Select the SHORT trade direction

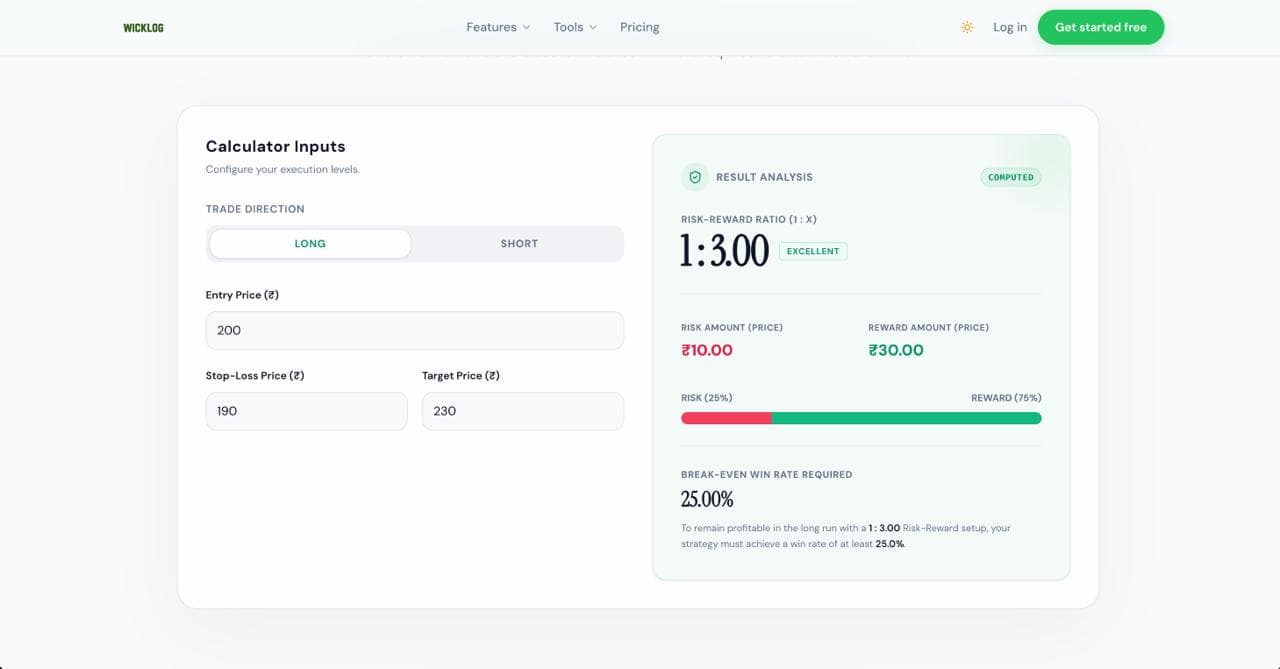[x=519, y=244]
